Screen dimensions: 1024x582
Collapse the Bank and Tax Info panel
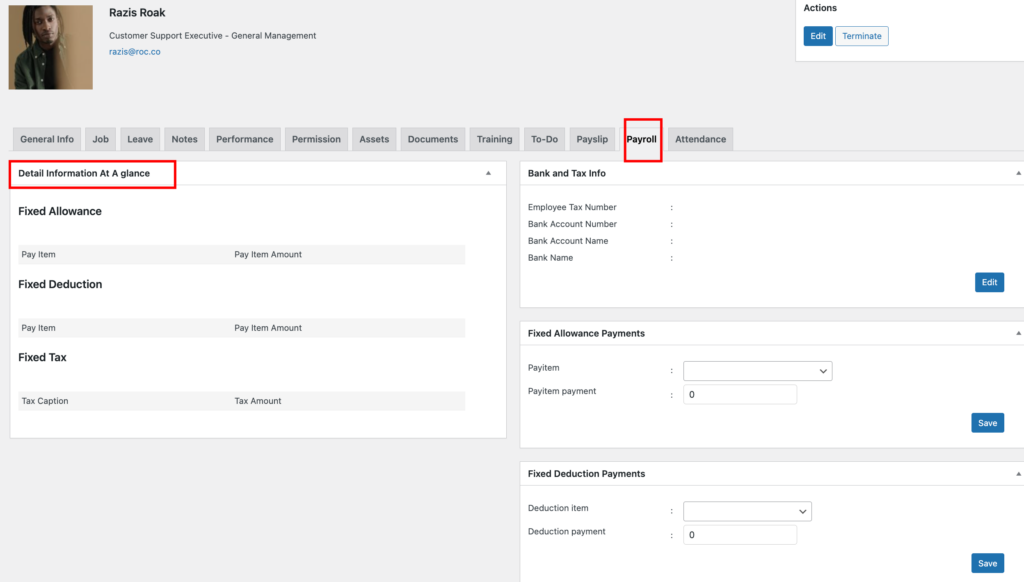1018,173
